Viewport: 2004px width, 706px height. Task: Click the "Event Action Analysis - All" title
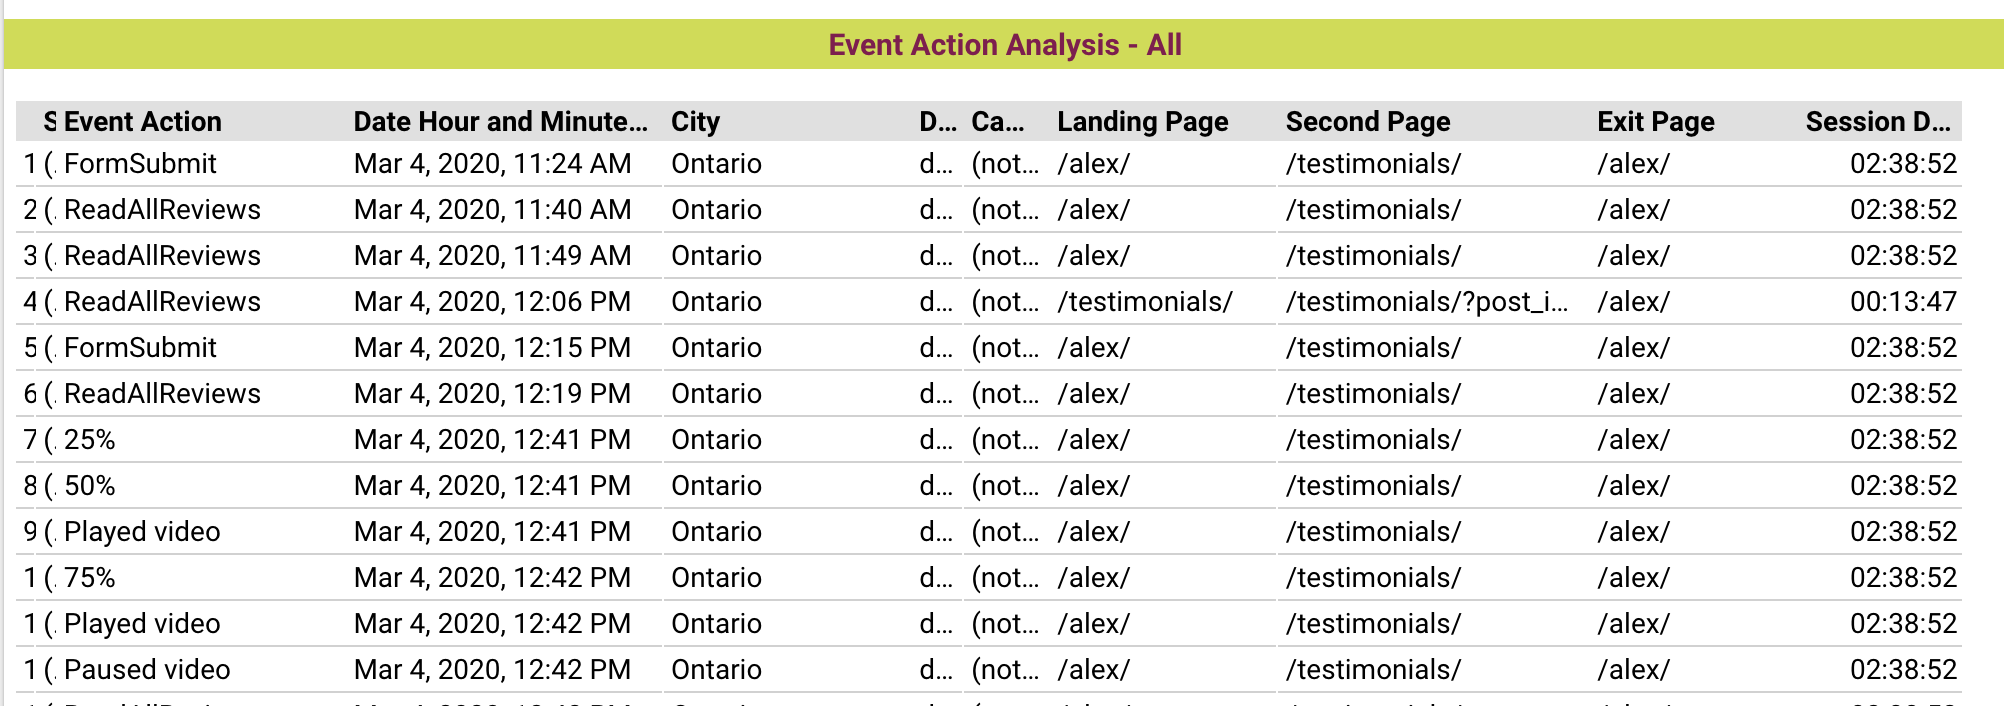click(1004, 45)
